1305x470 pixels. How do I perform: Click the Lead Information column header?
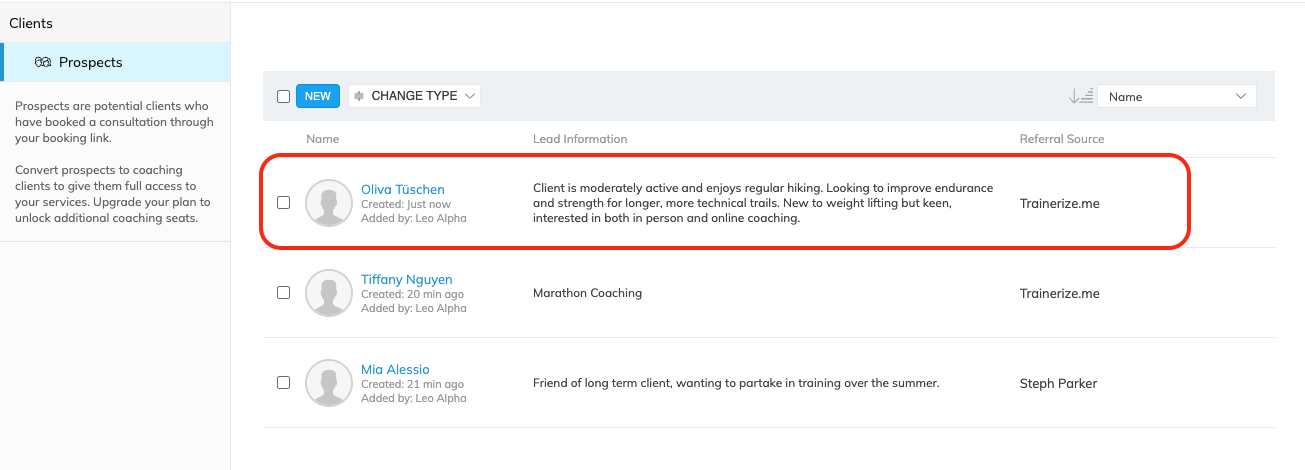(x=580, y=139)
